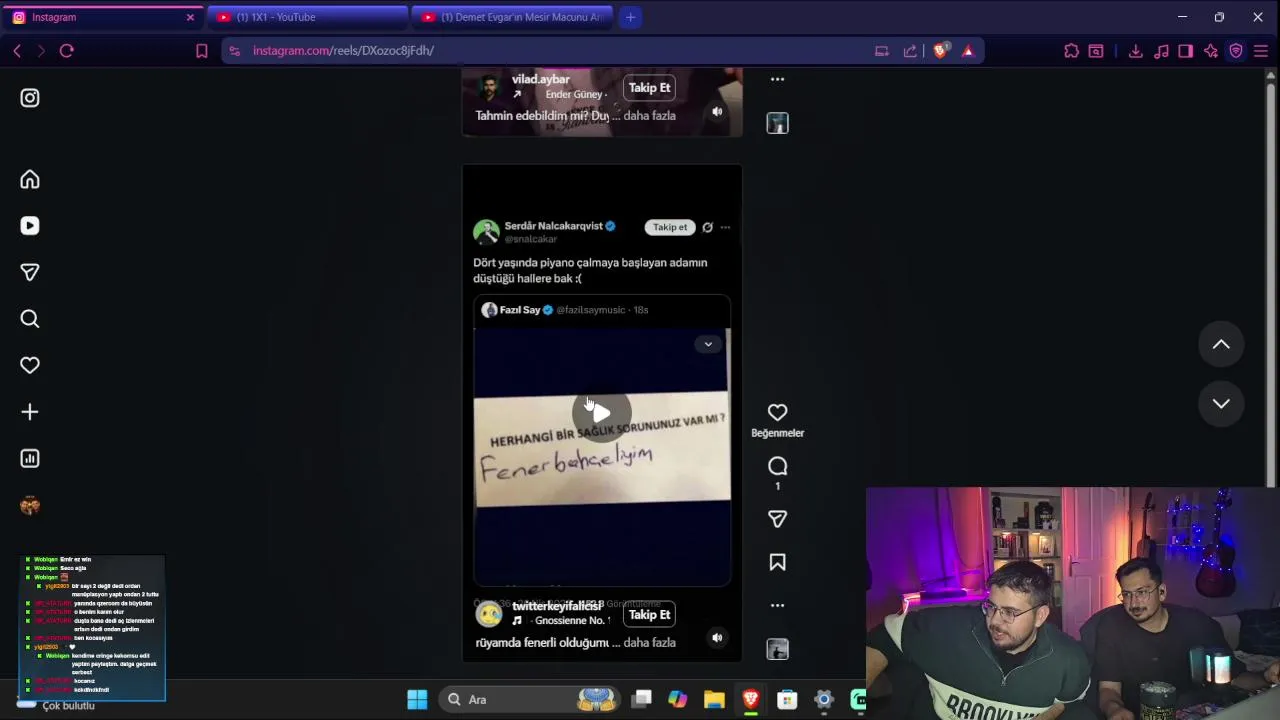Open Brave Rewards triangle icon
Viewport: 1280px width, 720px height.
967,50
